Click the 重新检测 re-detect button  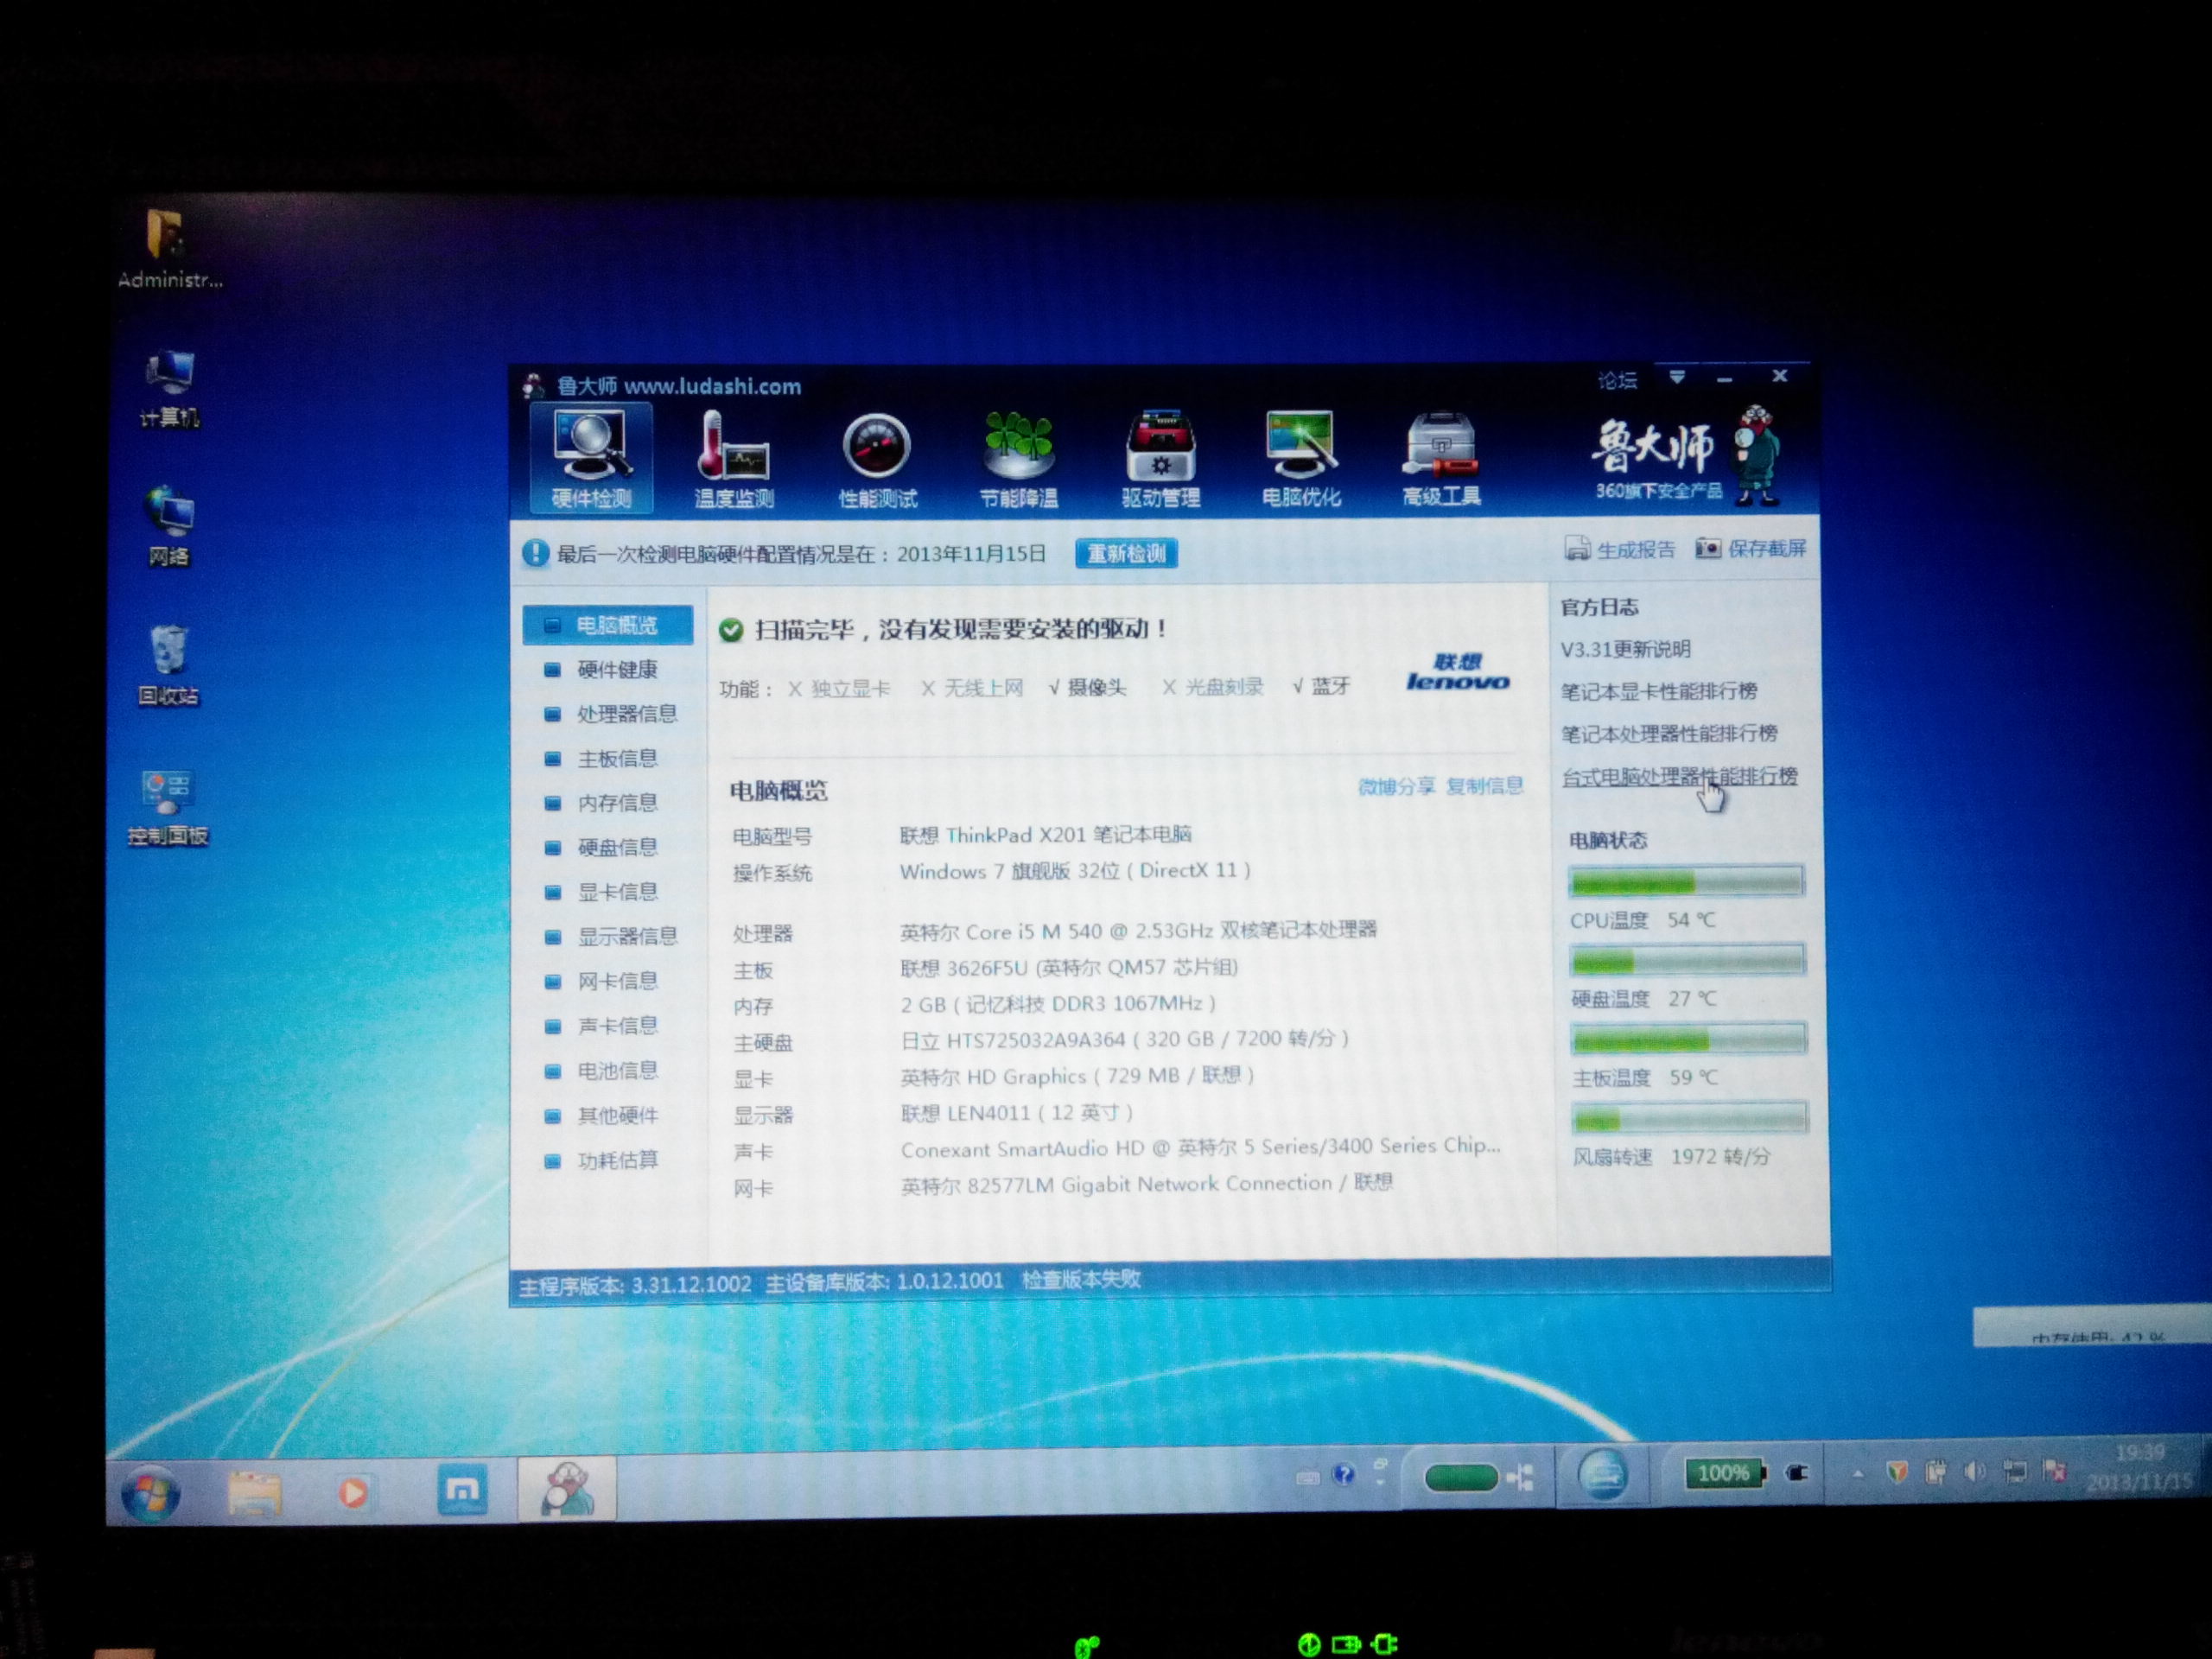1126,553
